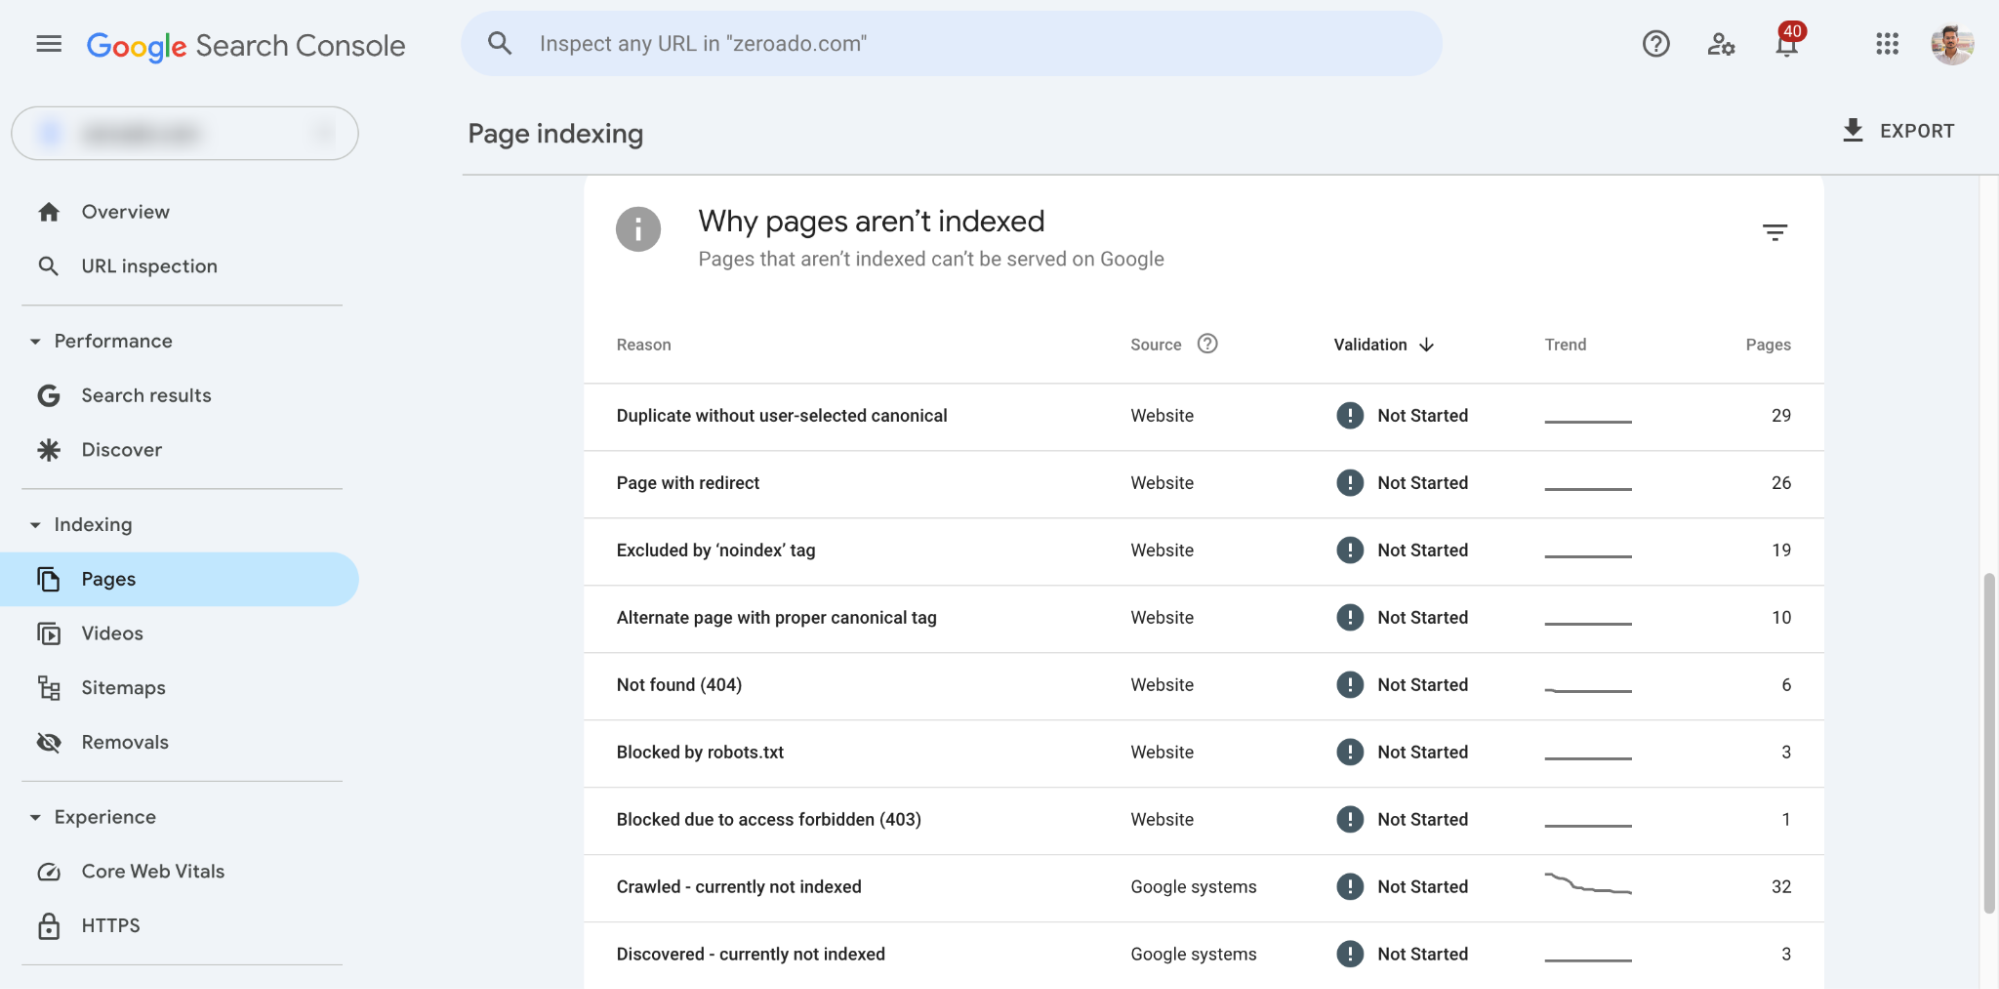Click the info icon next to Why pages aren't indexed
The width and height of the screenshot is (1999, 989).
[638, 228]
